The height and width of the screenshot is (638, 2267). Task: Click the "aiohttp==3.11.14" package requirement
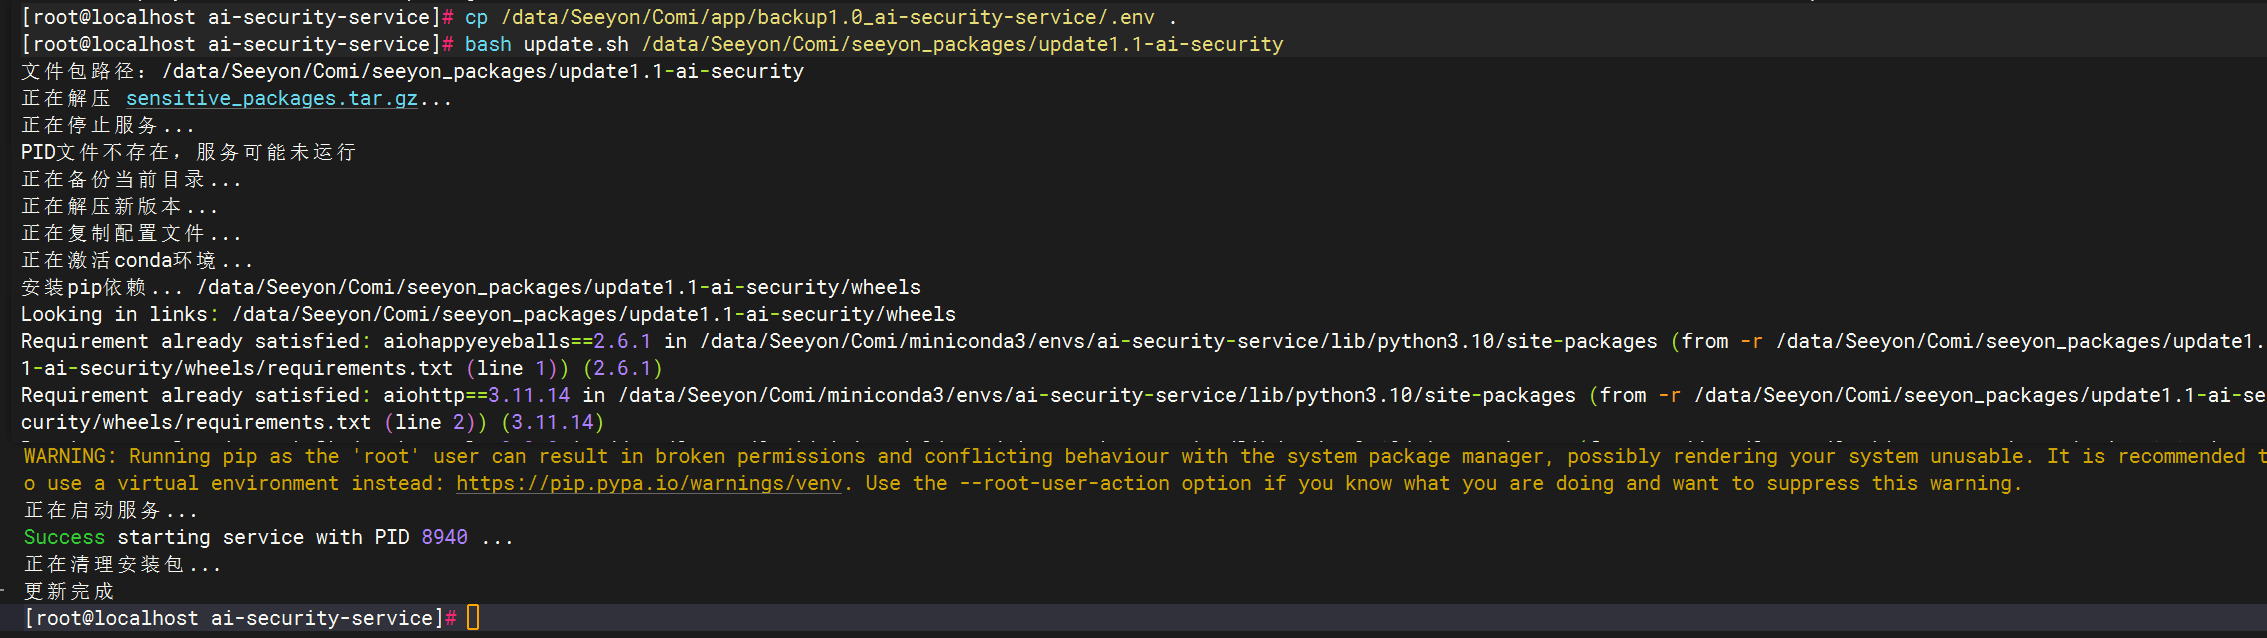point(476,396)
